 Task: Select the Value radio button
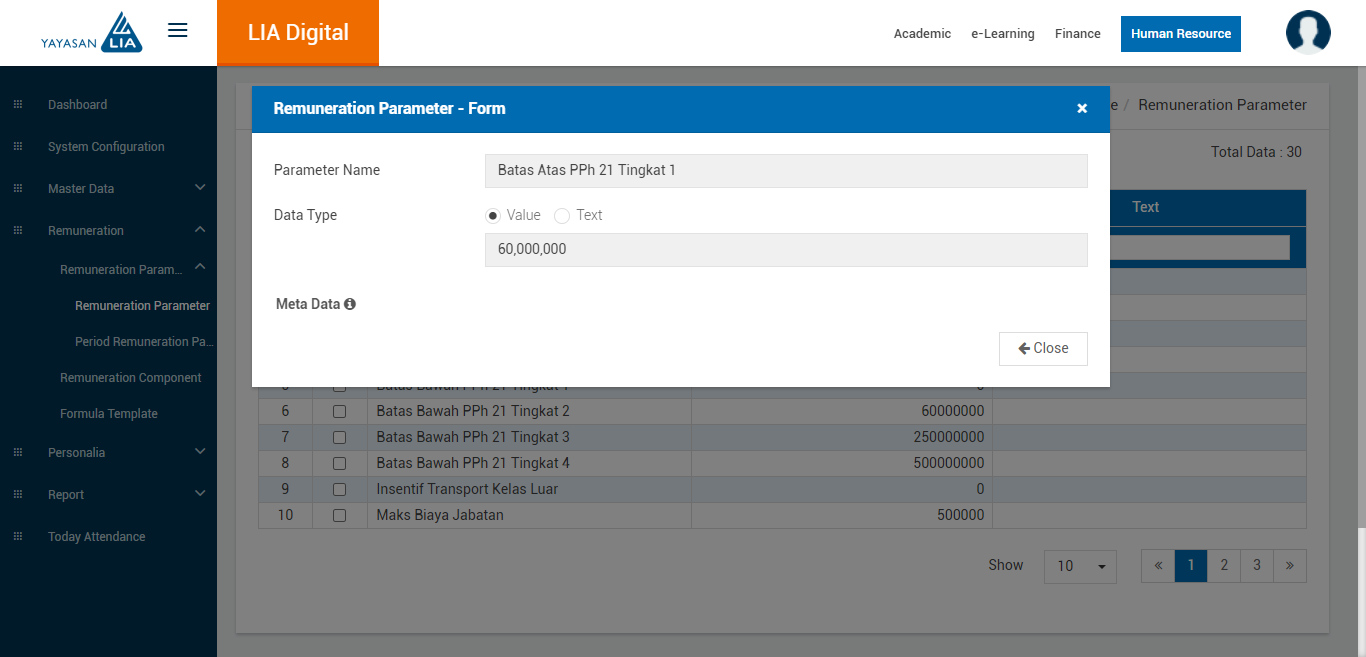point(493,215)
